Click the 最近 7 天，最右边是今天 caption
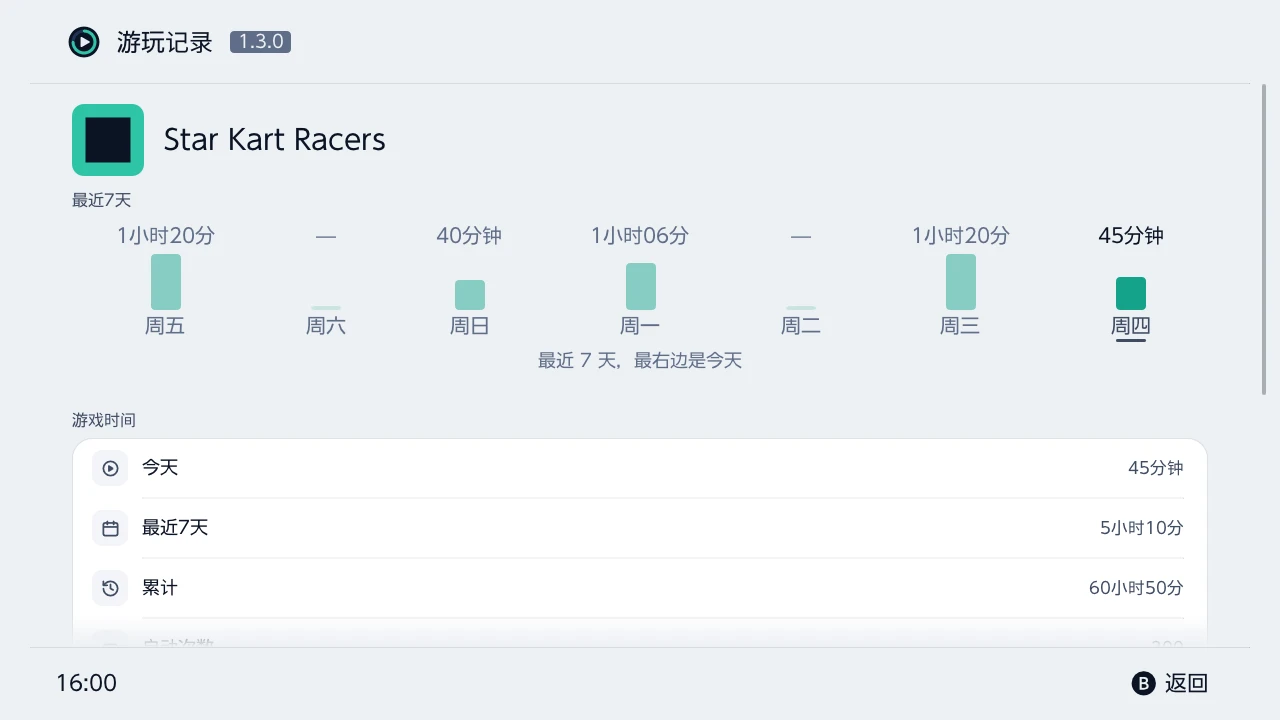This screenshot has width=1280, height=720. (640, 361)
